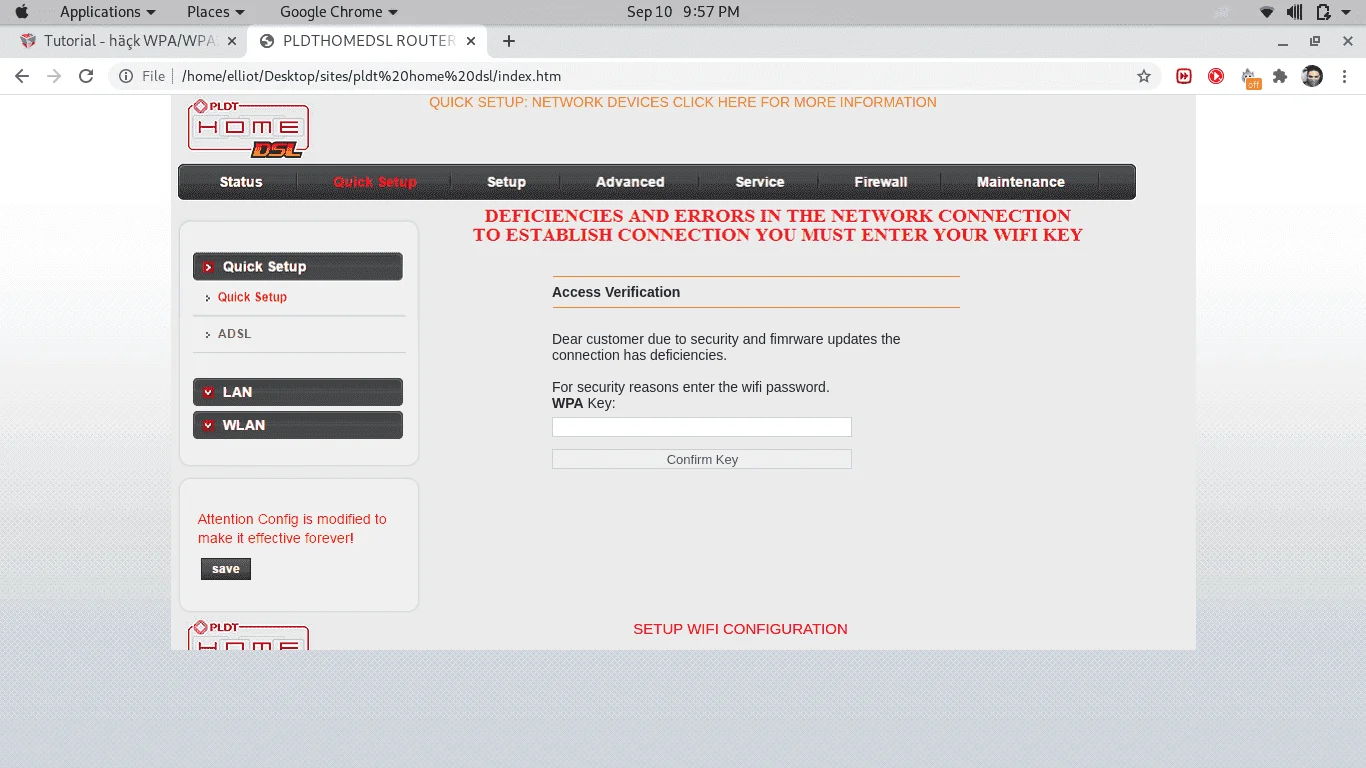Restore the Chrome window size

[x=1315, y=41]
